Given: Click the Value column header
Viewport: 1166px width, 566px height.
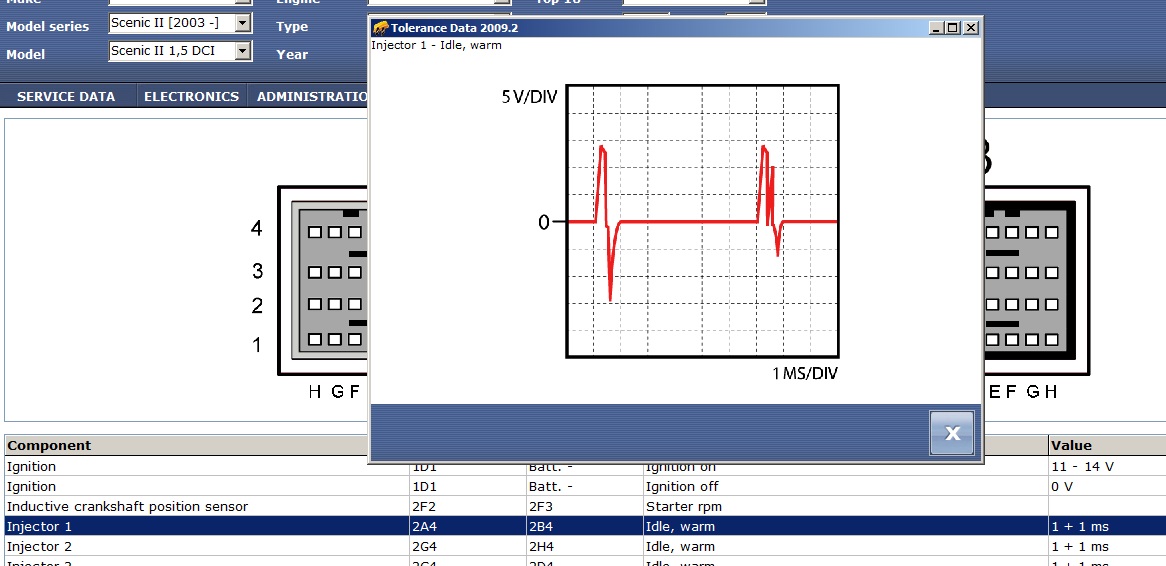Looking at the screenshot, I should pyautogui.click(x=1107, y=445).
